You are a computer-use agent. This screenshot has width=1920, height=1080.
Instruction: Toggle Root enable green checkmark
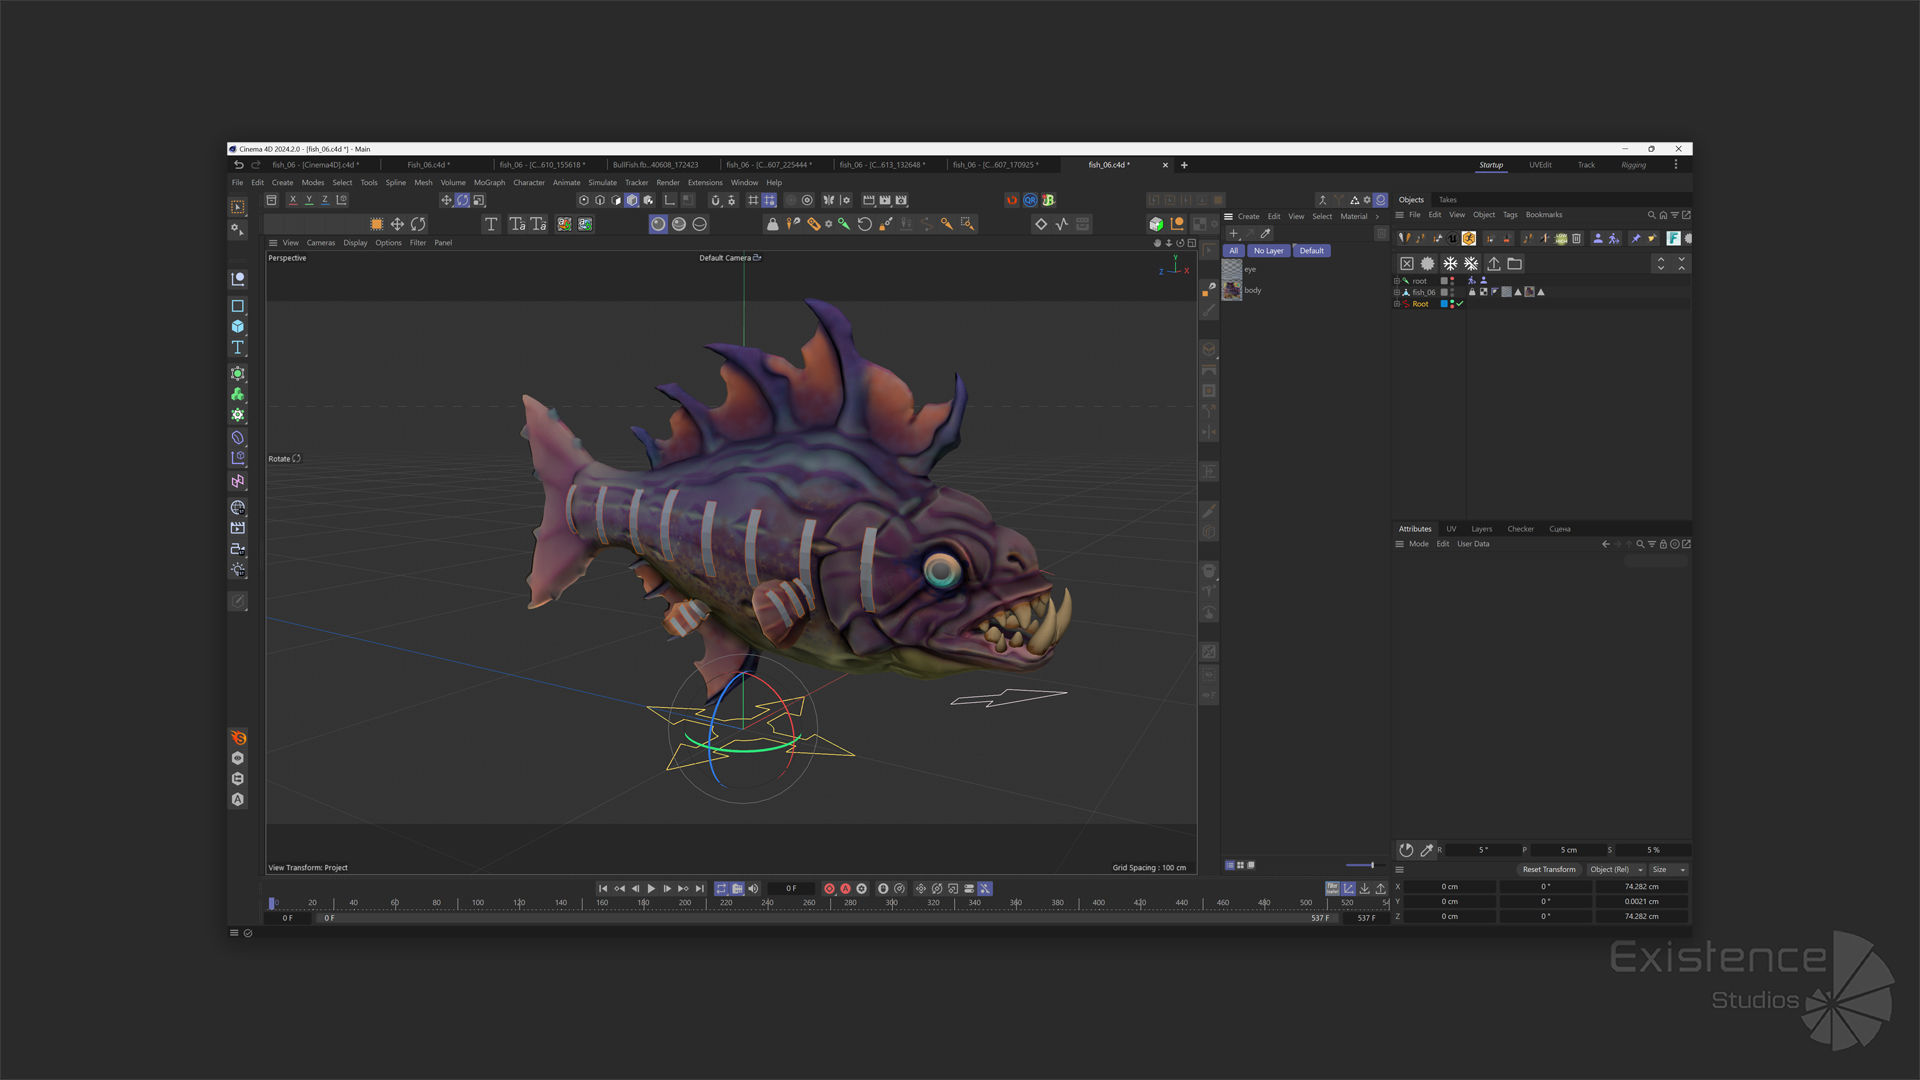point(1460,304)
